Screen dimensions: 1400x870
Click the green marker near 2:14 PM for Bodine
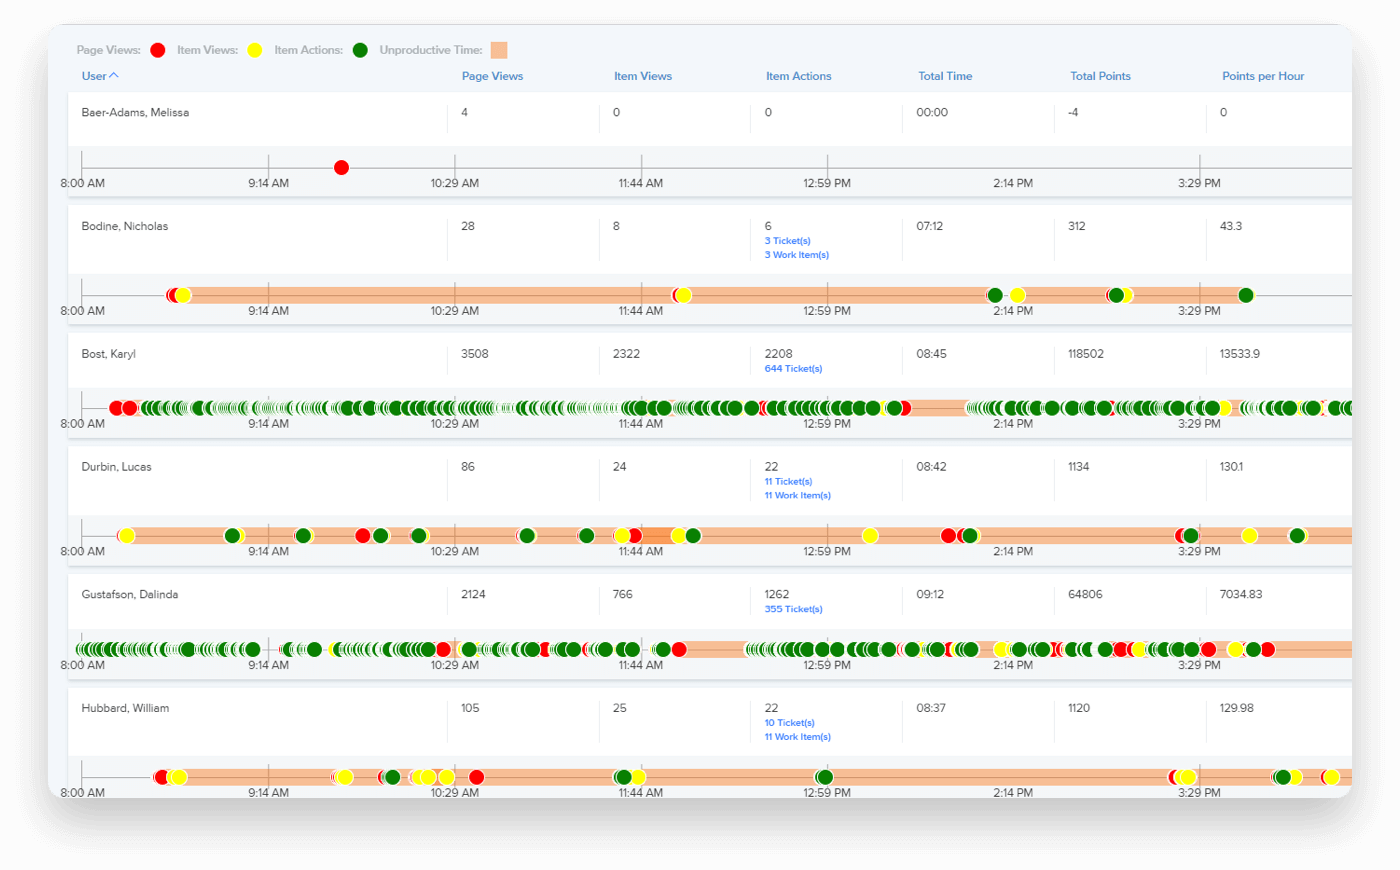pyautogui.click(x=995, y=295)
